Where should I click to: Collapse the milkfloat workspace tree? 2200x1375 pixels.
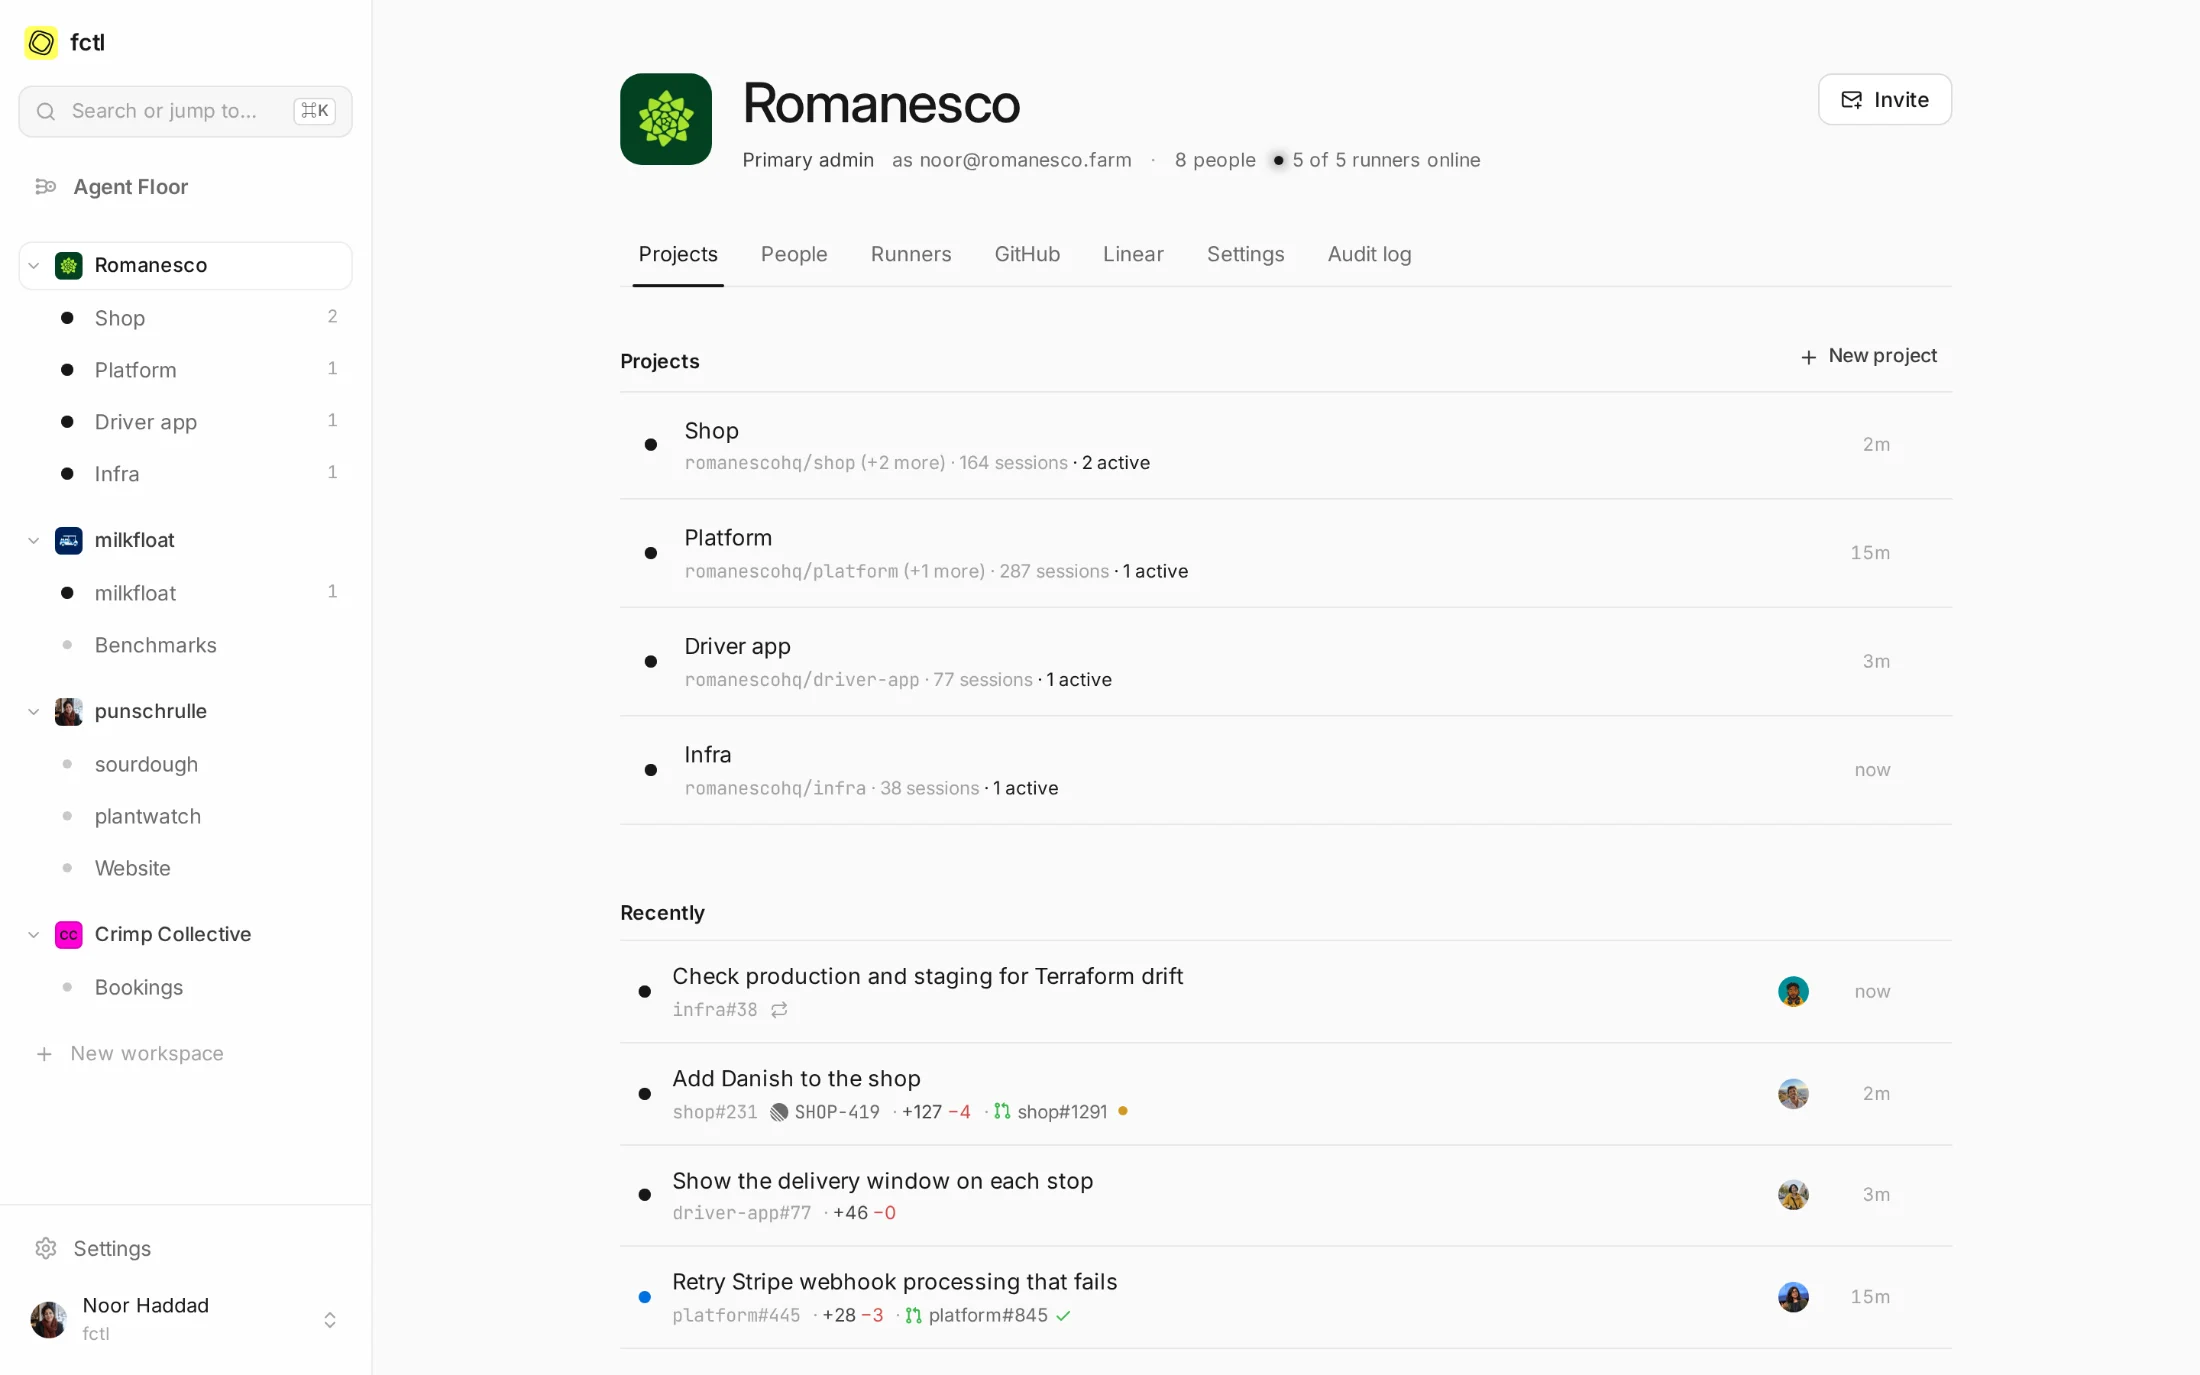34,540
